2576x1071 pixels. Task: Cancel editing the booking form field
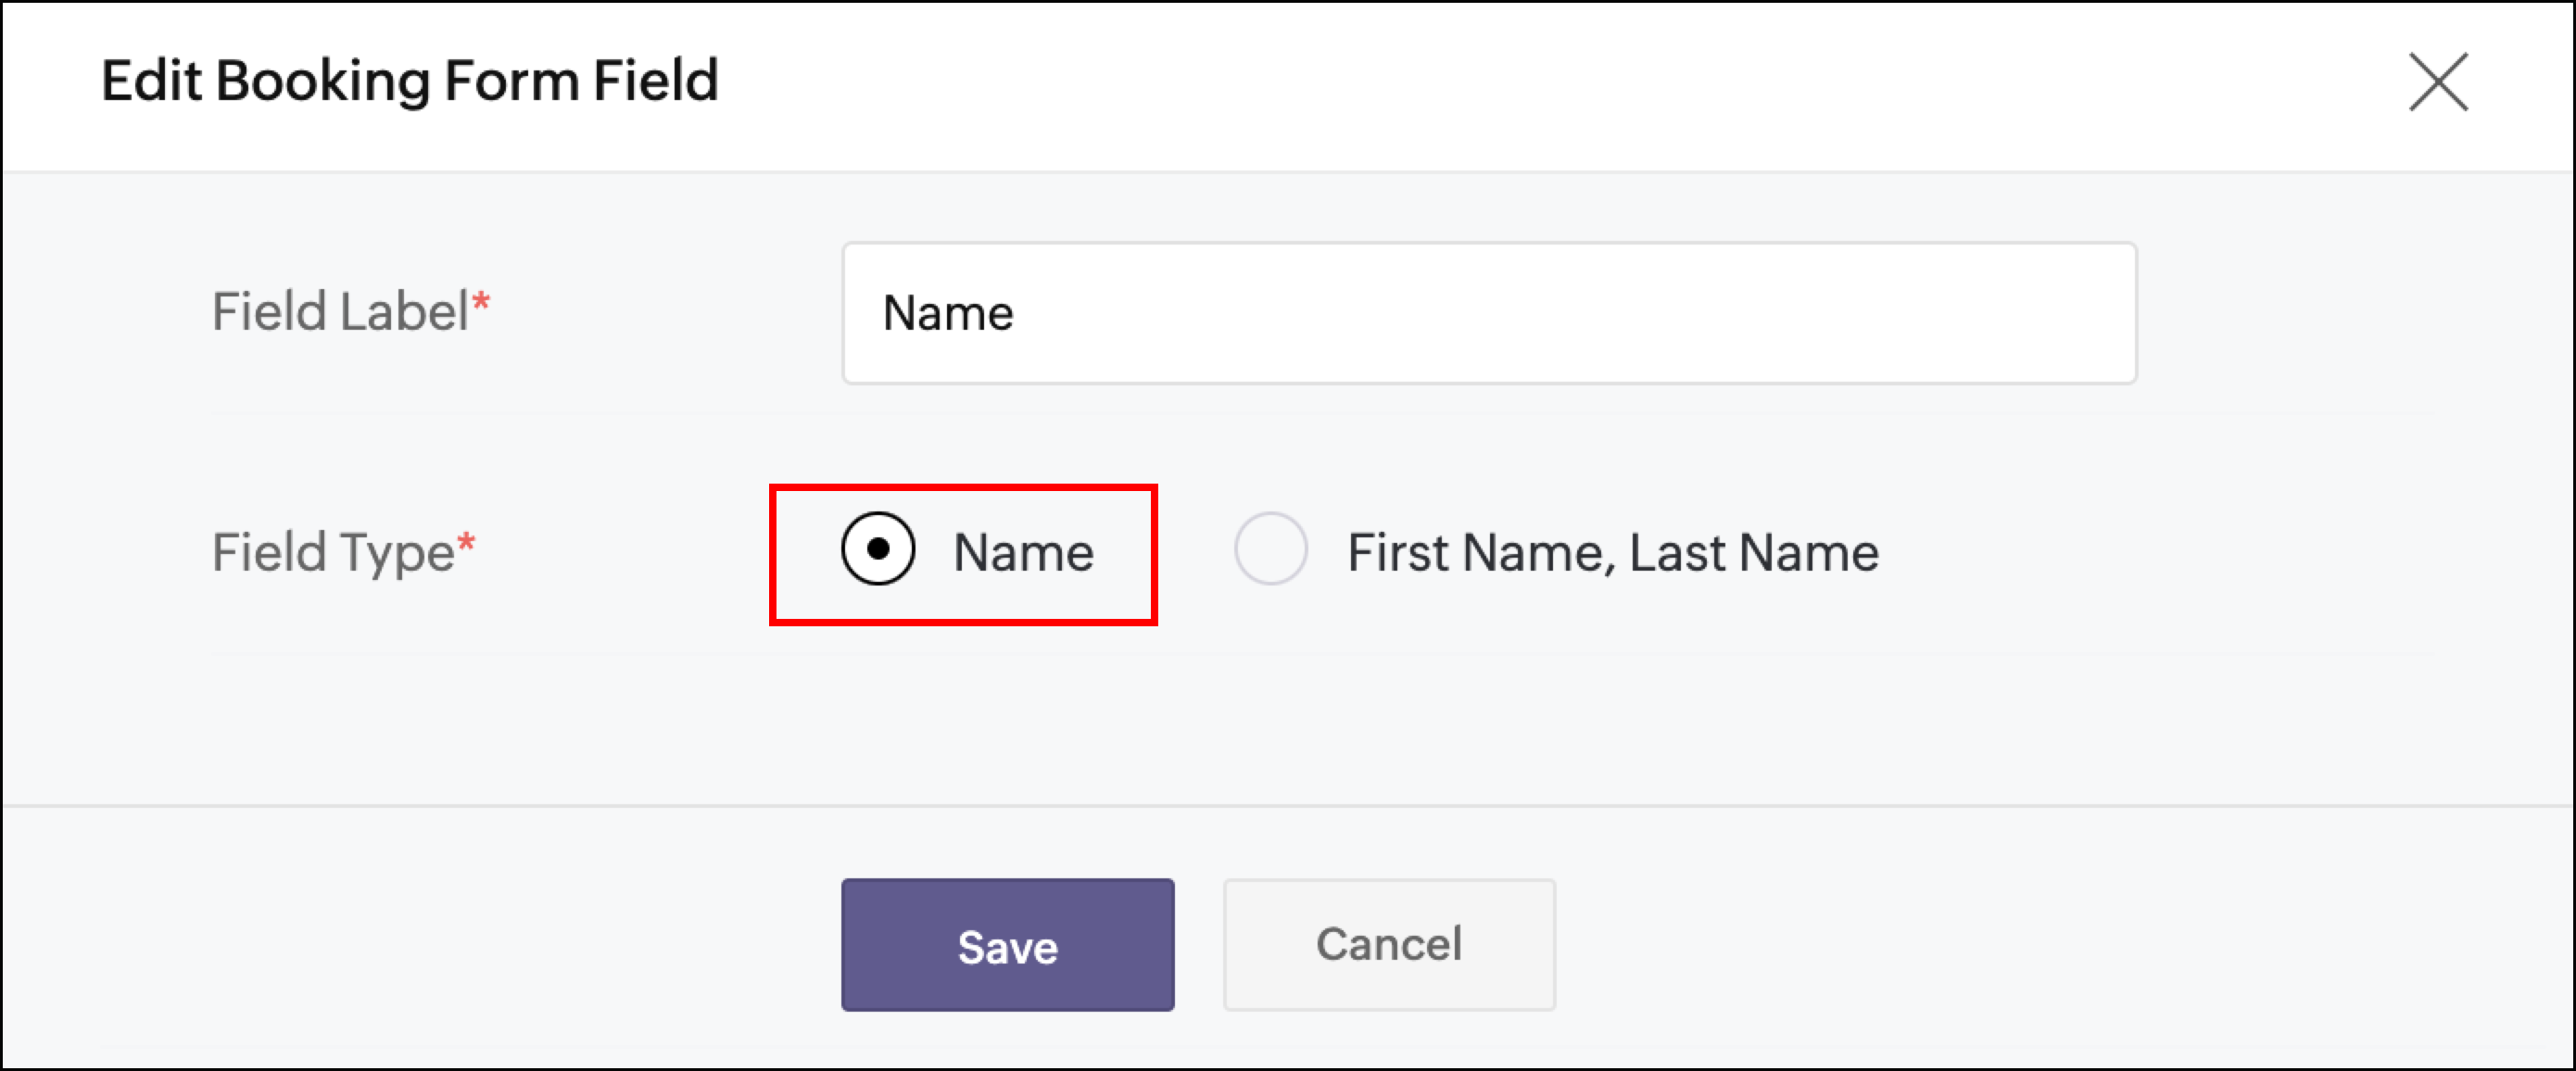tap(1388, 944)
